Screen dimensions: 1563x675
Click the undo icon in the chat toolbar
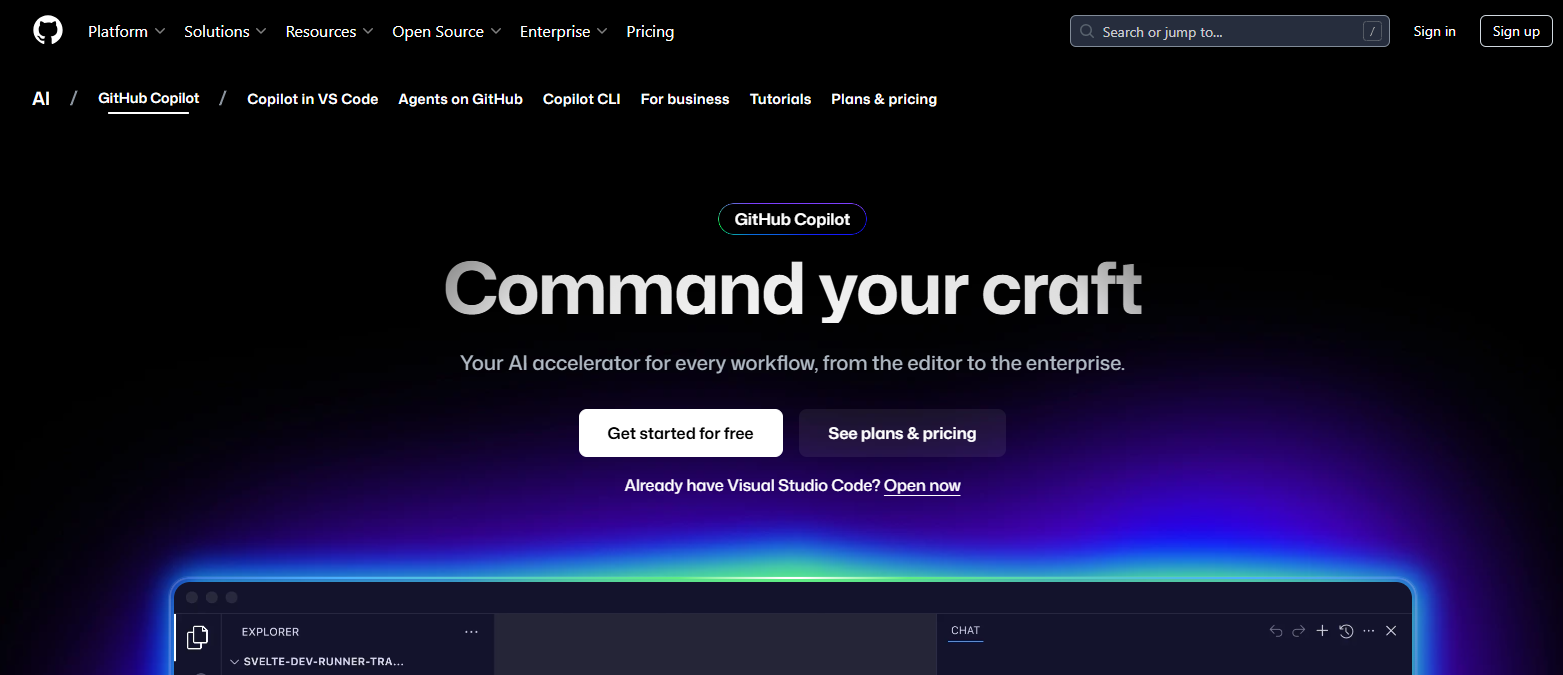pyautogui.click(x=1275, y=631)
